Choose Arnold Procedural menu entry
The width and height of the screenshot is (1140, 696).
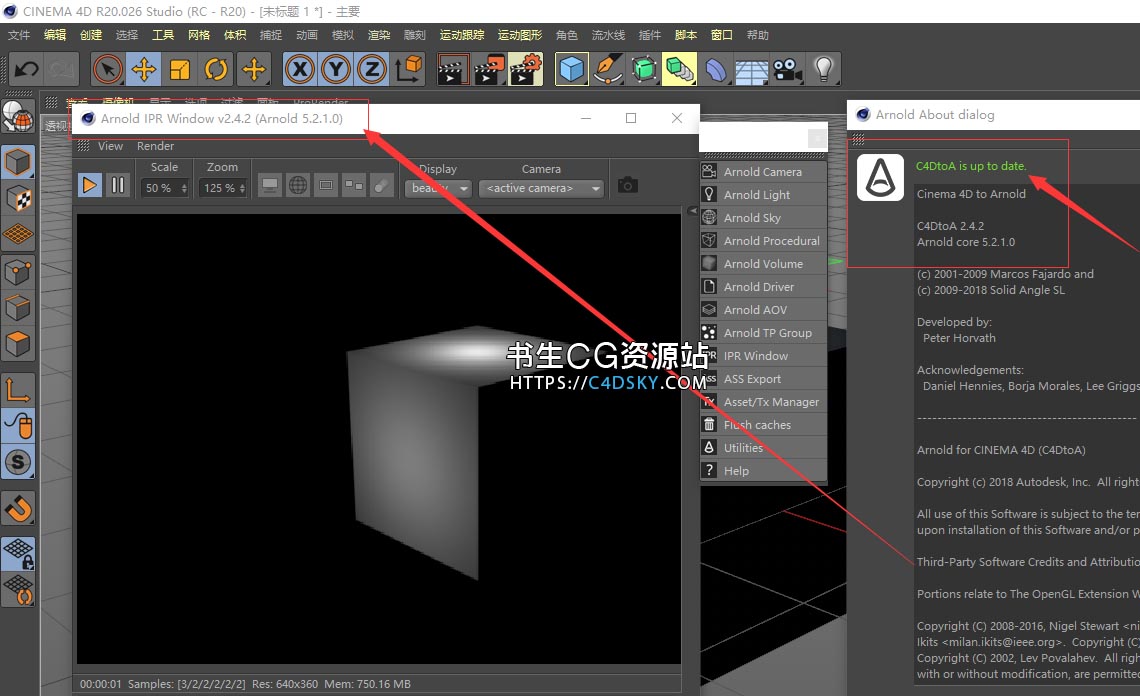pyautogui.click(x=763, y=241)
